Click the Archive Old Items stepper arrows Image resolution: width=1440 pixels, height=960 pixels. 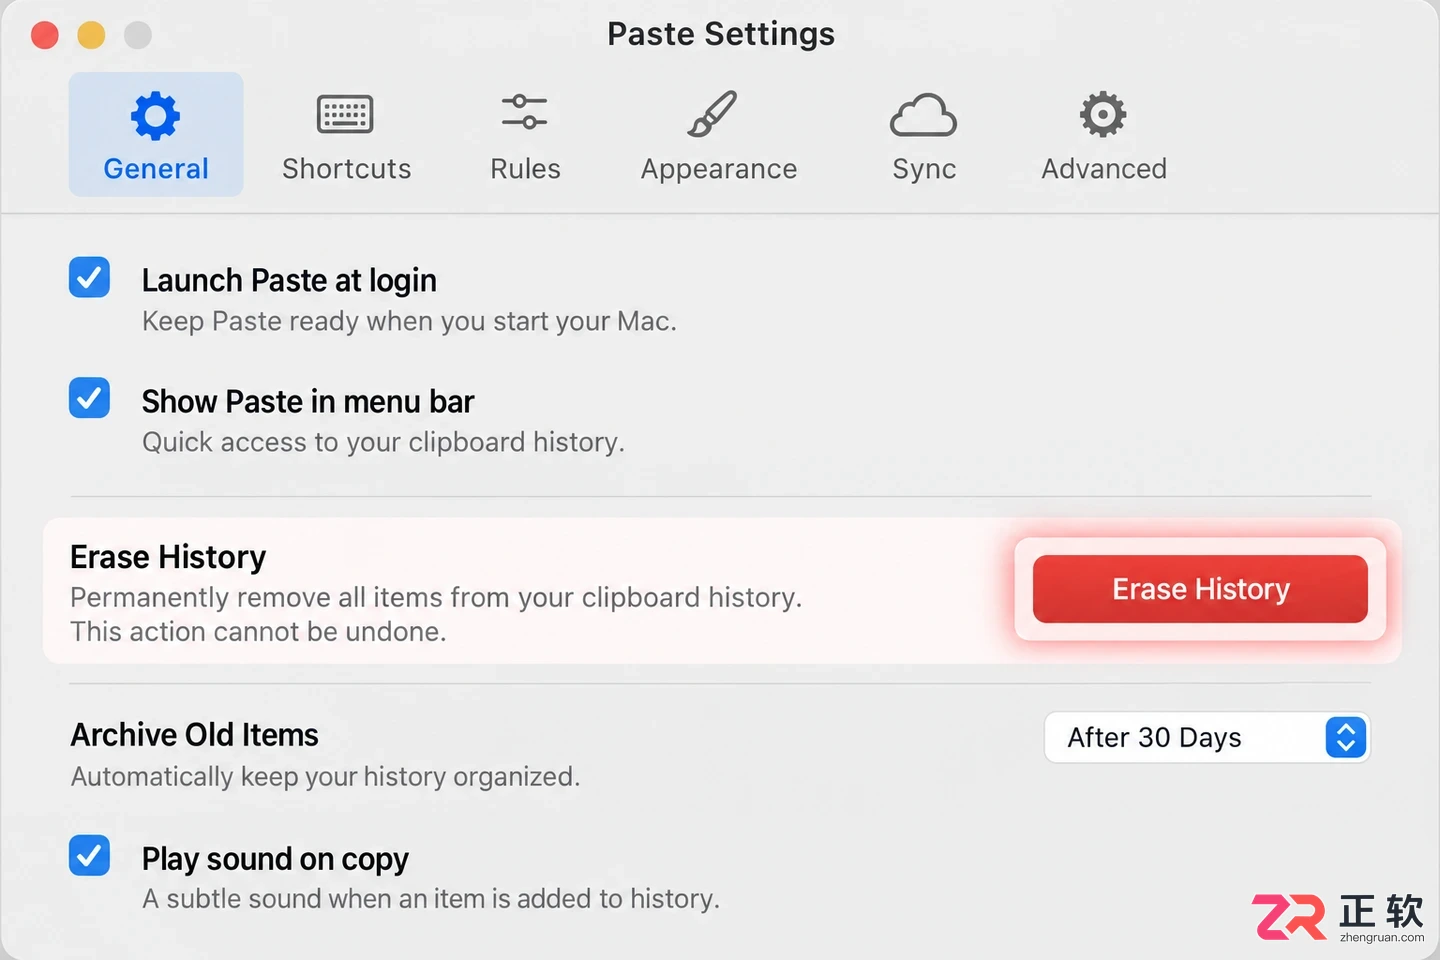click(x=1346, y=738)
